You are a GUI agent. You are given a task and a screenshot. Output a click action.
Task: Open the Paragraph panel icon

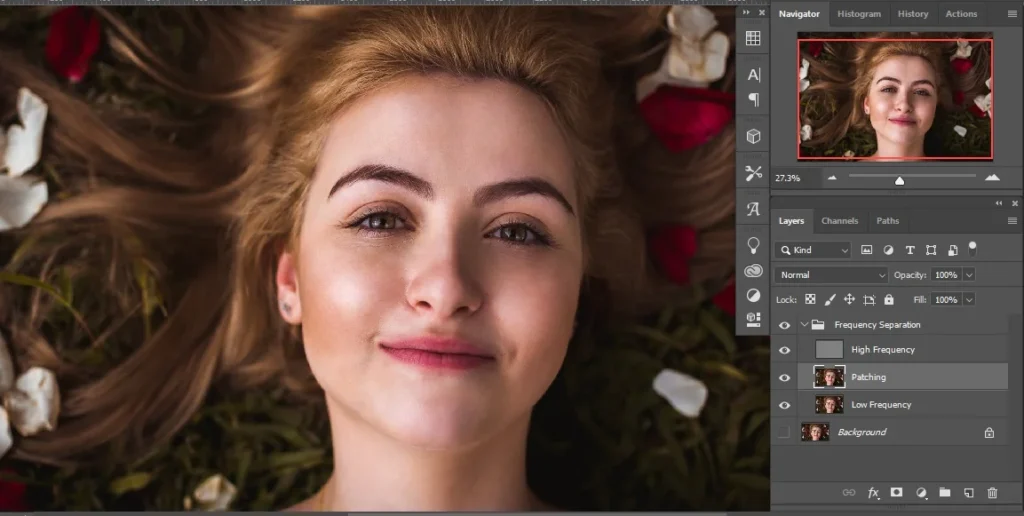[x=753, y=100]
